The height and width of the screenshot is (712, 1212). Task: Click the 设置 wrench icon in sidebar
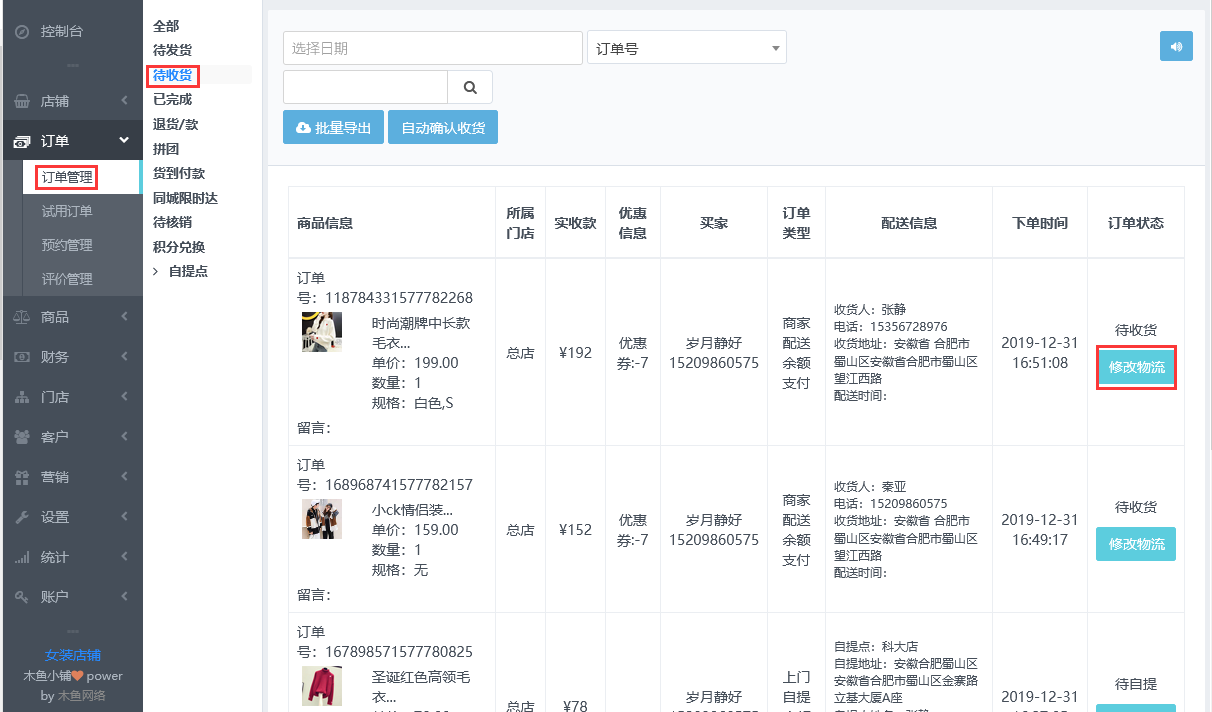(x=21, y=517)
